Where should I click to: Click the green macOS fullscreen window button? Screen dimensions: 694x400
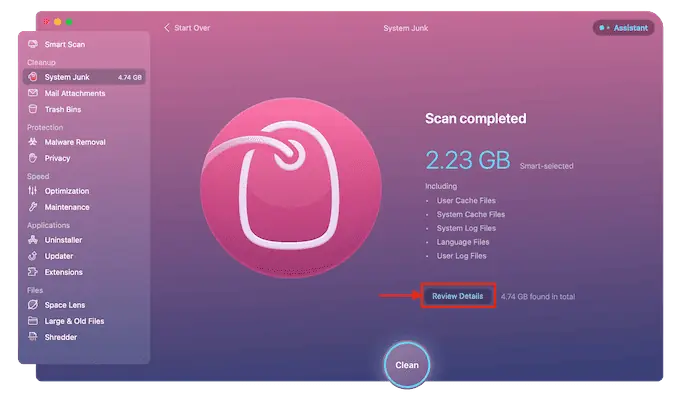[70, 20]
